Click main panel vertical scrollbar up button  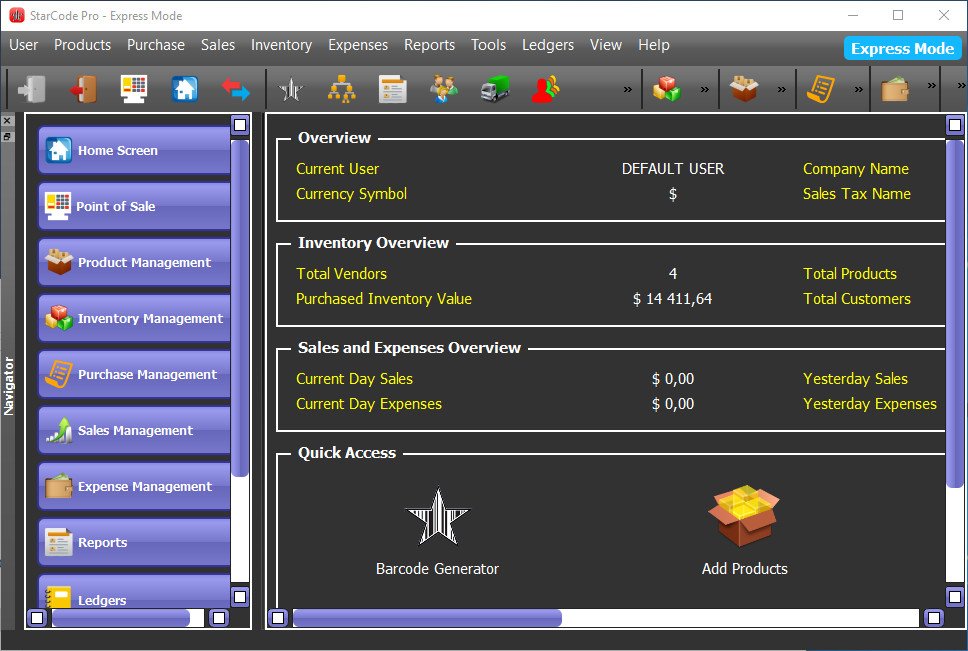(954, 125)
